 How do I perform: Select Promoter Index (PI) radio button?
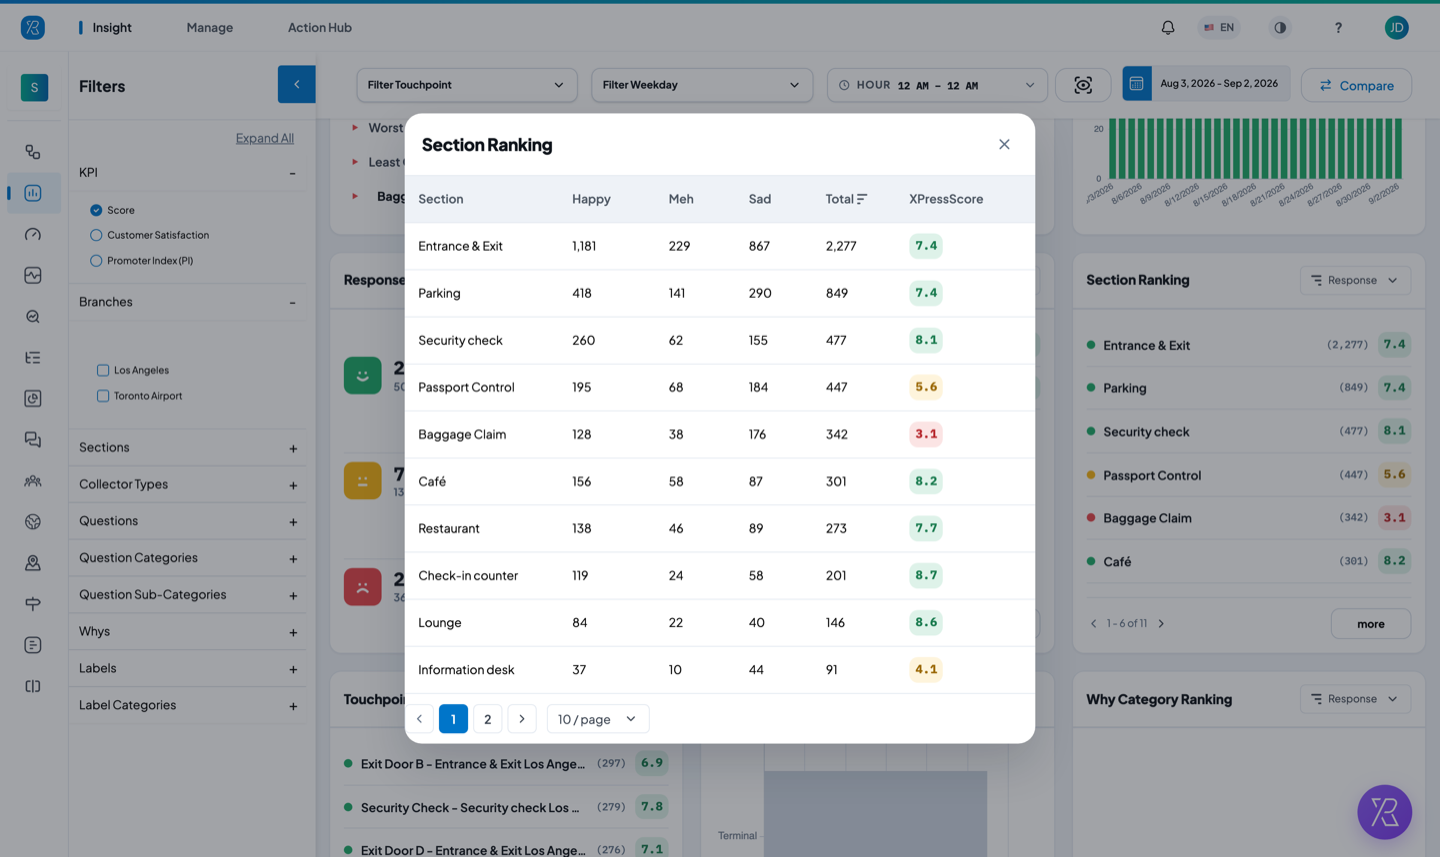tap(96, 260)
